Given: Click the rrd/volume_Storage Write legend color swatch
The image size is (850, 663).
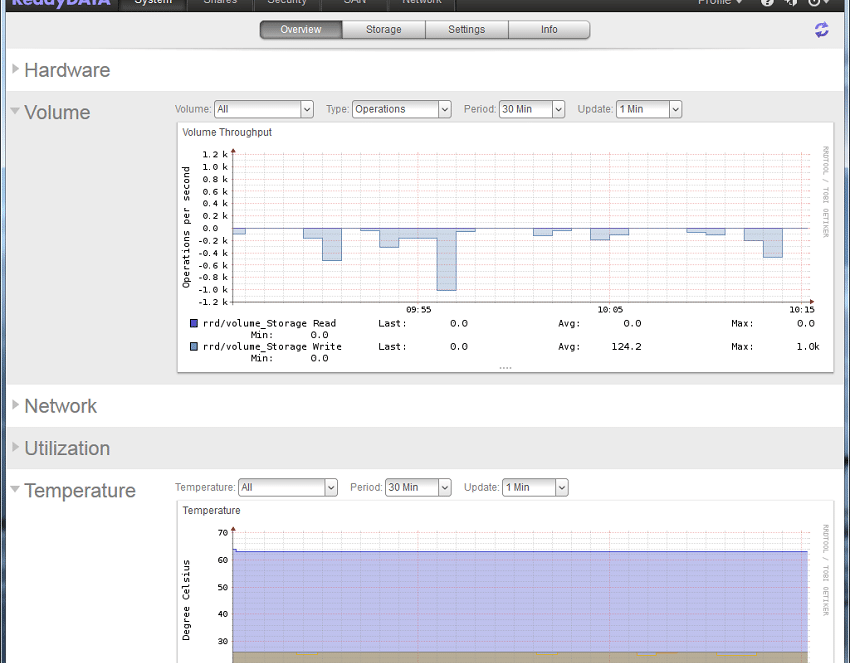Looking at the screenshot, I should pos(194,346).
